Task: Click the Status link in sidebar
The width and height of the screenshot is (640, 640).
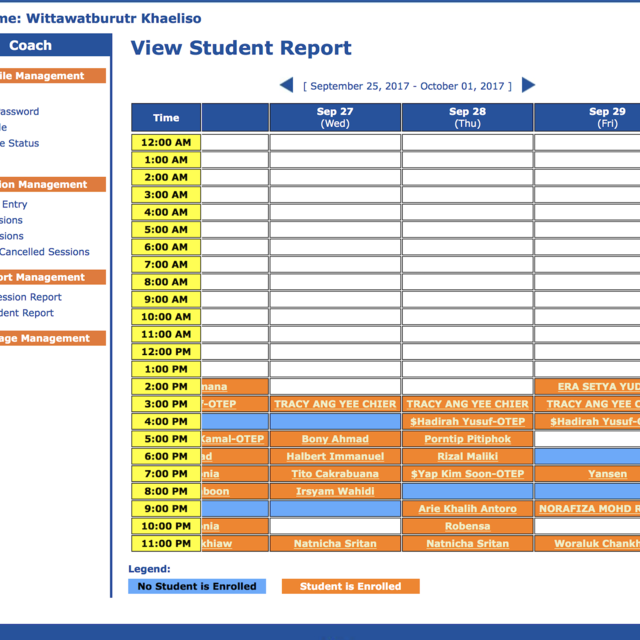Action: (x=20, y=143)
